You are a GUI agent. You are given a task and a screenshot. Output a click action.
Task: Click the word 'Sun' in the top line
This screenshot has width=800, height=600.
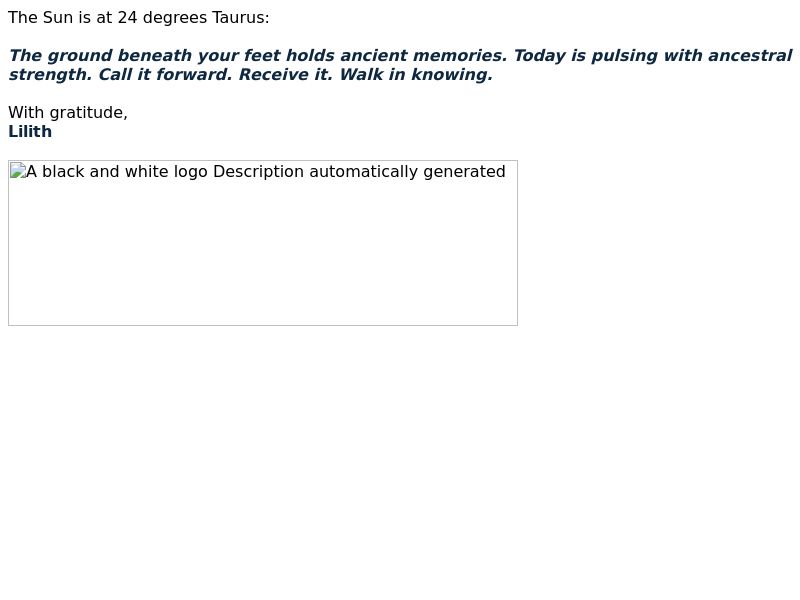tap(58, 18)
